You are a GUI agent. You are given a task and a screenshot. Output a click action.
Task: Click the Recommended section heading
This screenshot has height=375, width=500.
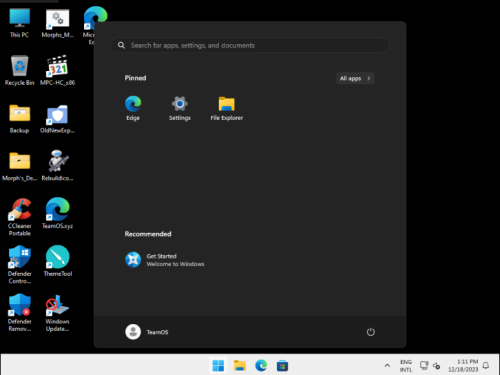pos(148,234)
